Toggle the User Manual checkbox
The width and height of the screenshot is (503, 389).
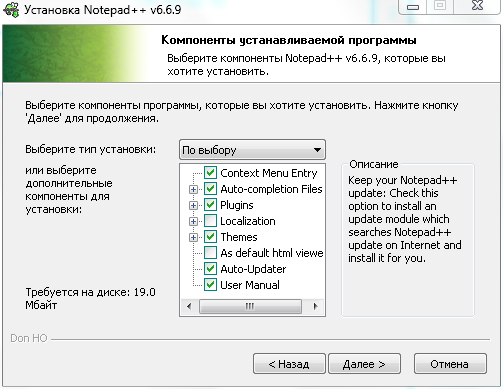coord(210,285)
